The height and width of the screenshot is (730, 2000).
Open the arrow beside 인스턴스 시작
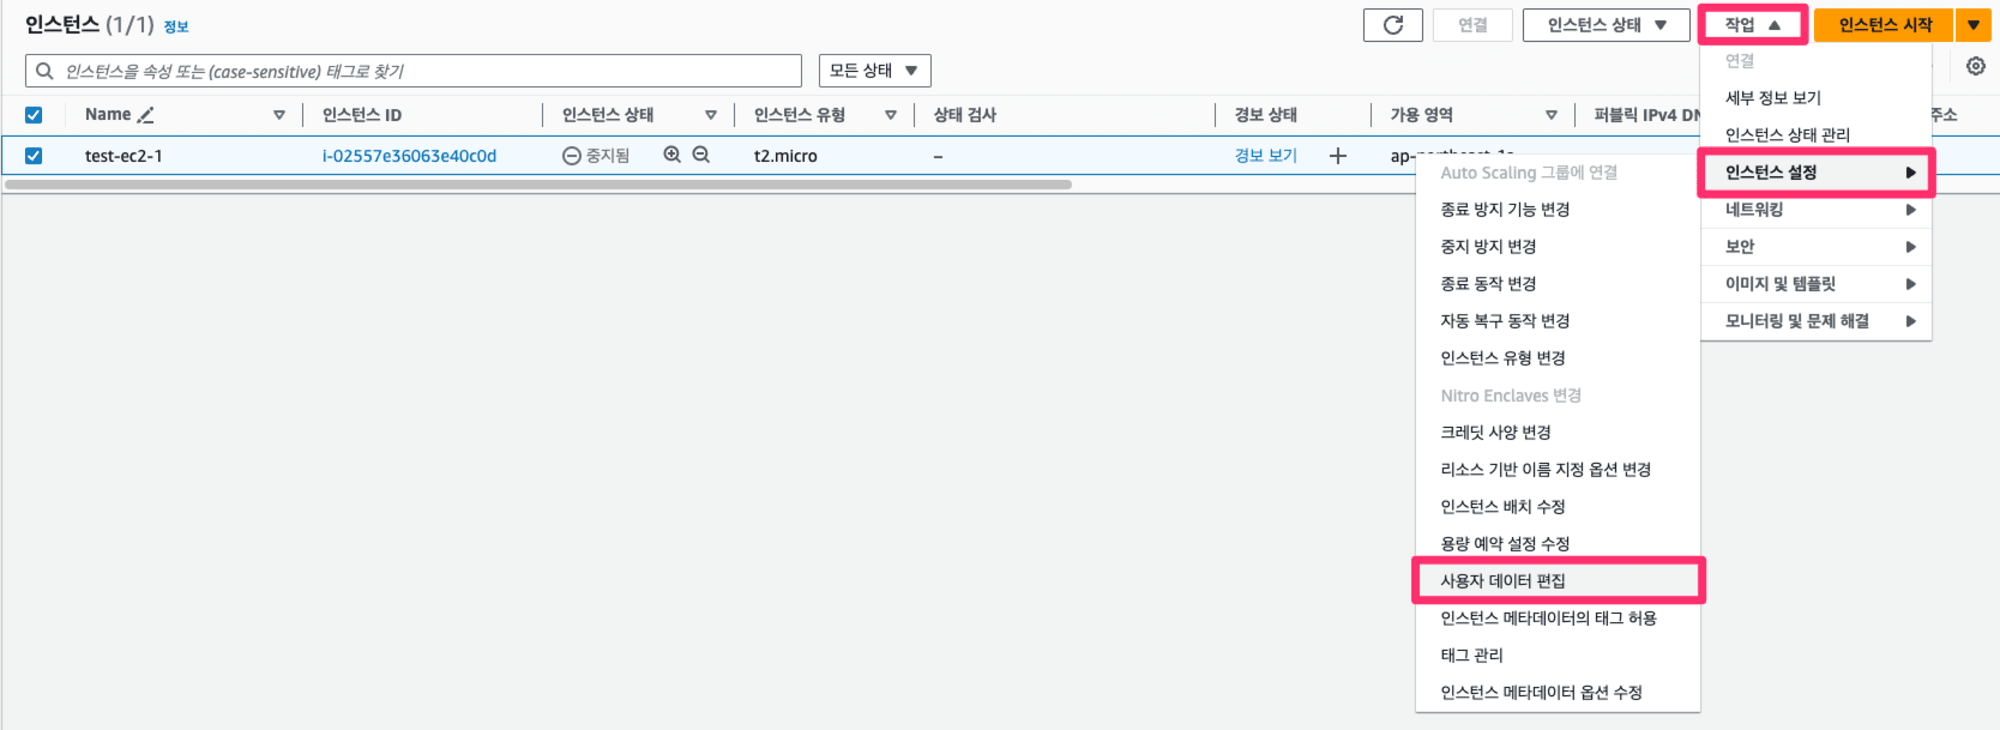(1973, 25)
